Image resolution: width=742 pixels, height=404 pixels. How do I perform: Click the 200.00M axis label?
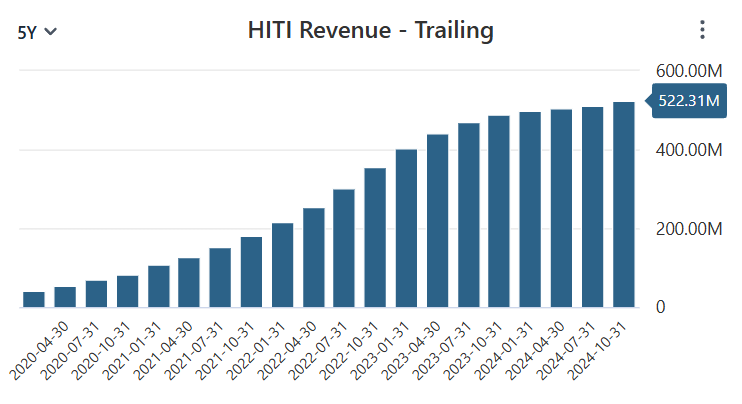[x=689, y=229]
